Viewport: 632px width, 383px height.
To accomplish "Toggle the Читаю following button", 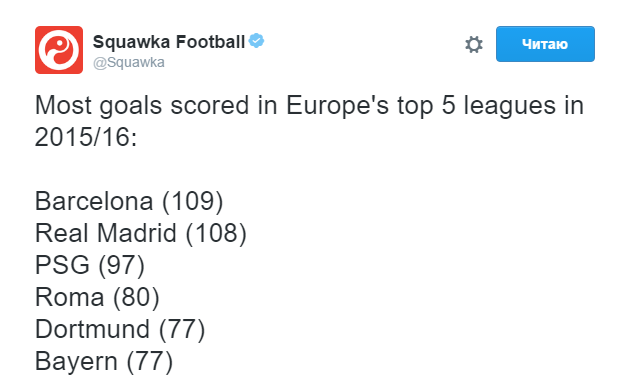I will click(545, 44).
